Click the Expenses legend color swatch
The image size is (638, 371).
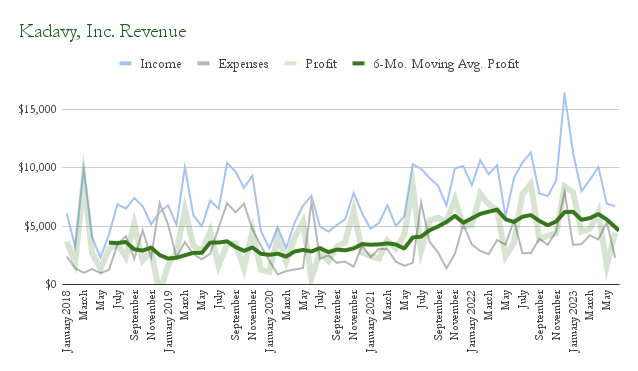[x=203, y=63]
